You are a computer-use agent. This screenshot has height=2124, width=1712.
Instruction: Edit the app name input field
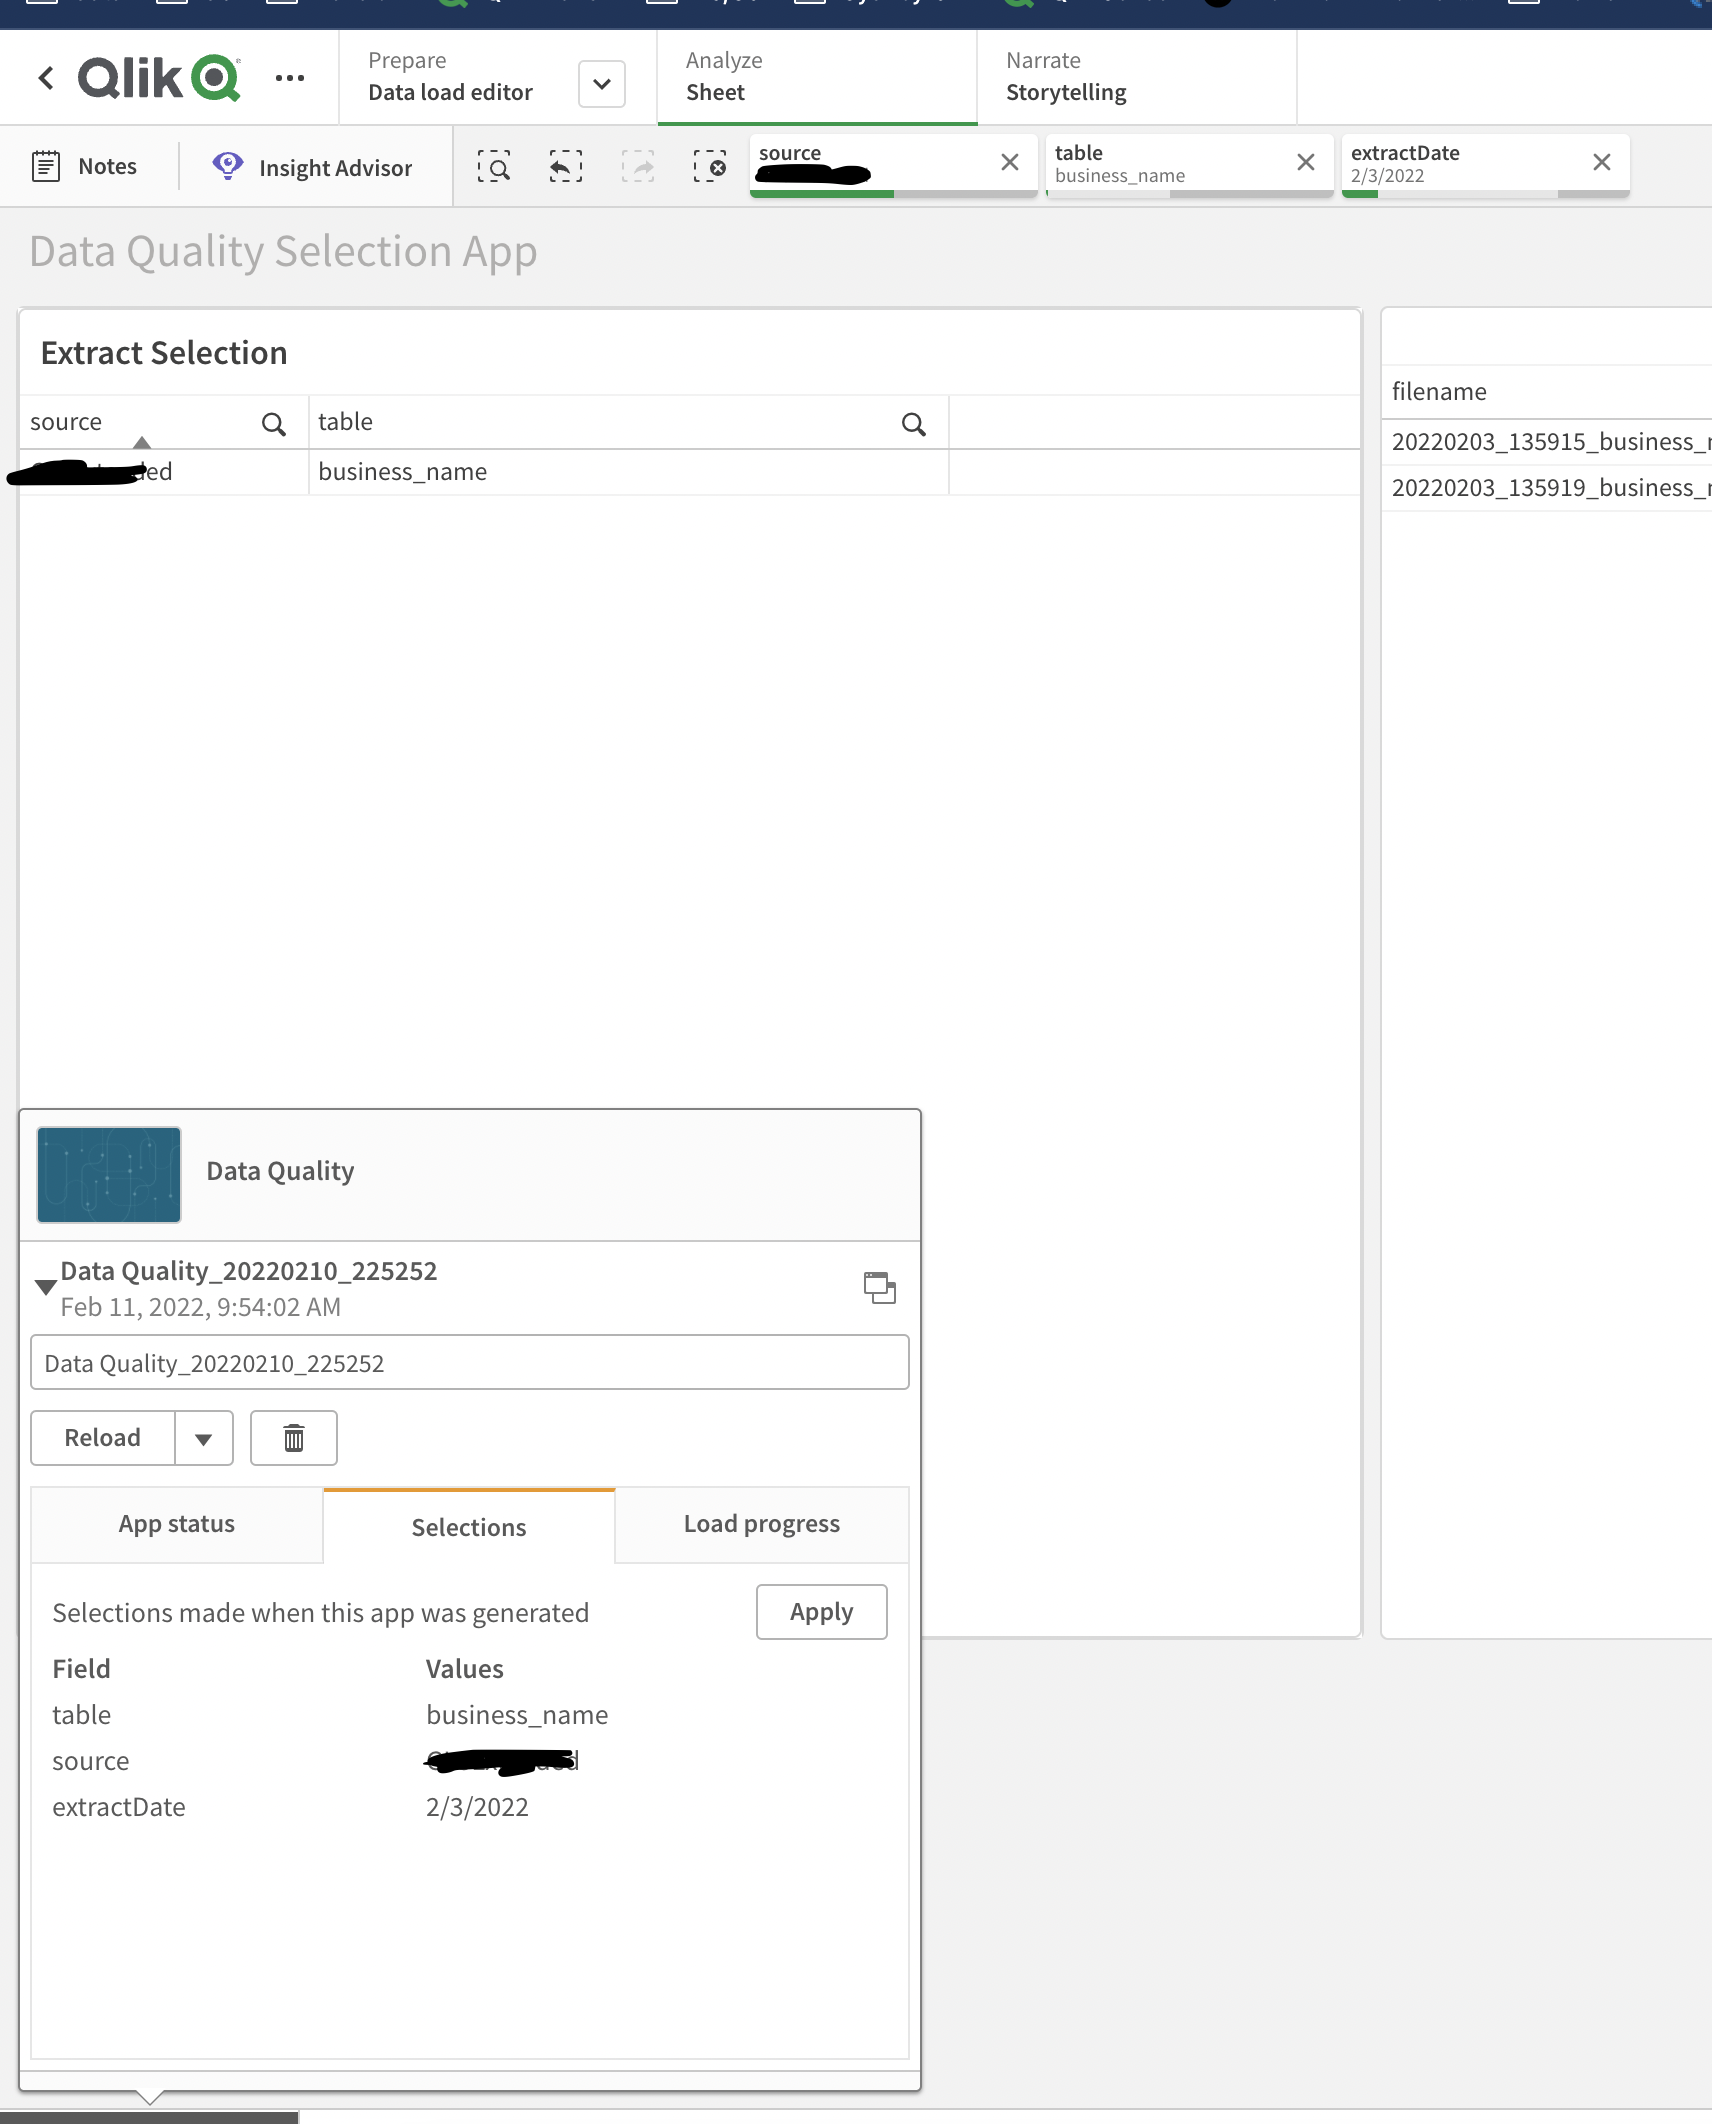[470, 1362]
